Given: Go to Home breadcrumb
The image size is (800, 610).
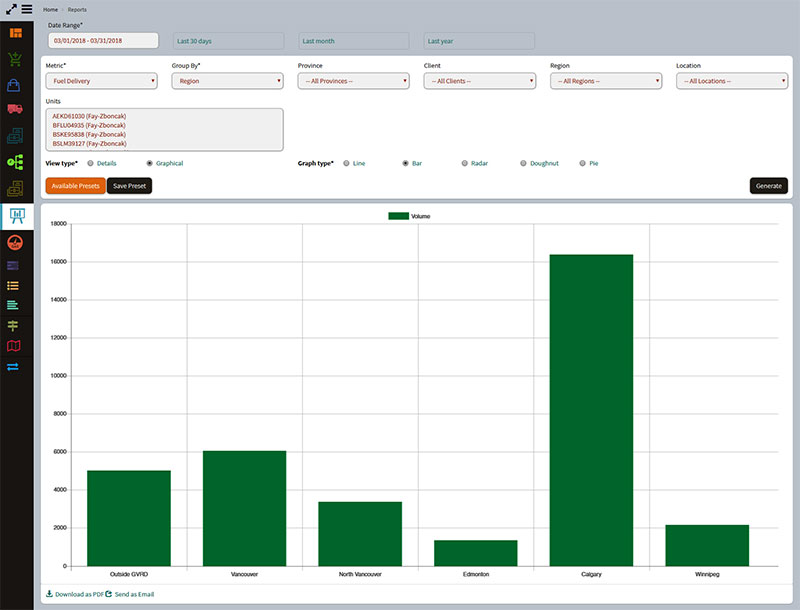Looking at the screenshot, I should pos(50,10).
